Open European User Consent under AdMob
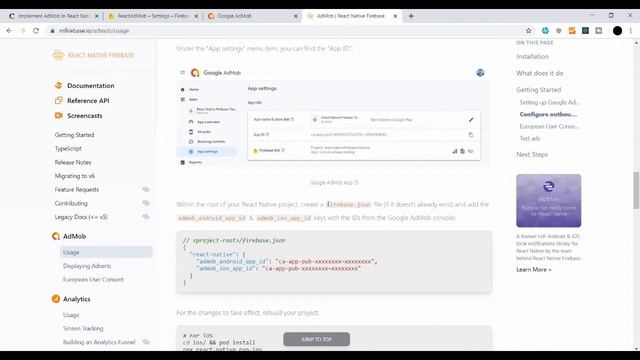Image resolution: width=640 pixels, height=360 pixels. coord(93,280)
